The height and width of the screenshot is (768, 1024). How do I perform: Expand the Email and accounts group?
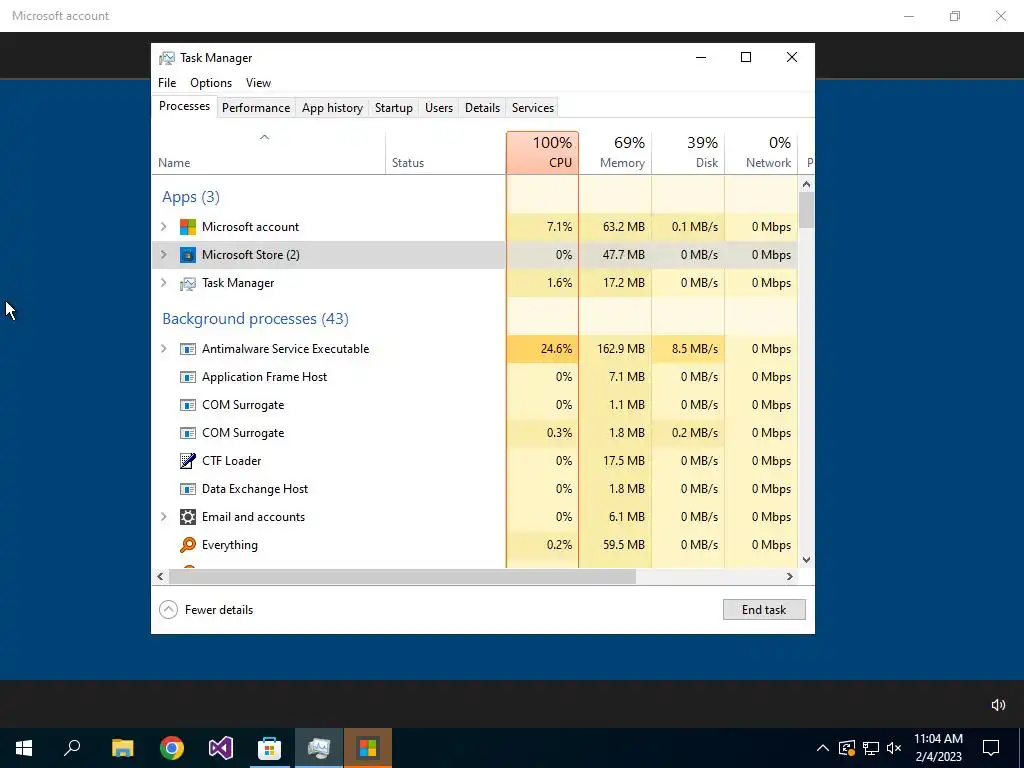[x=164, y=517]
